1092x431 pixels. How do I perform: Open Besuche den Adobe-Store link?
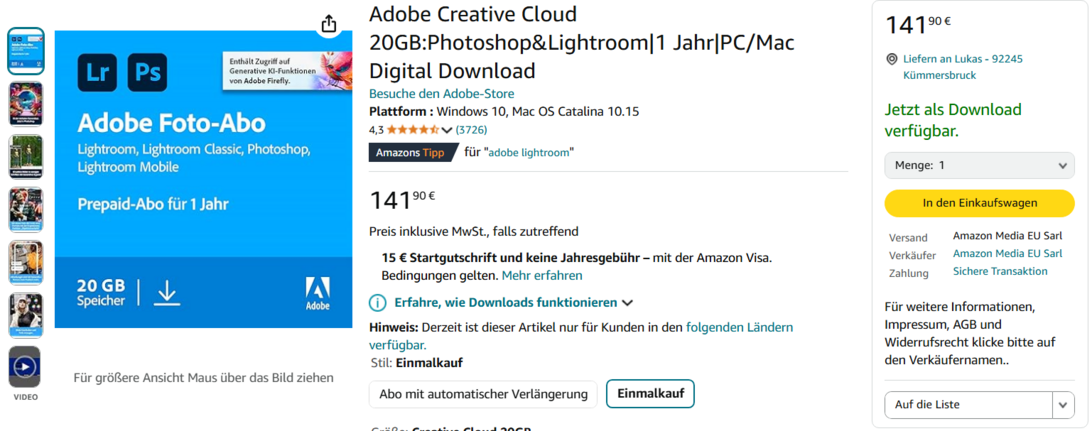coord(441,94)
